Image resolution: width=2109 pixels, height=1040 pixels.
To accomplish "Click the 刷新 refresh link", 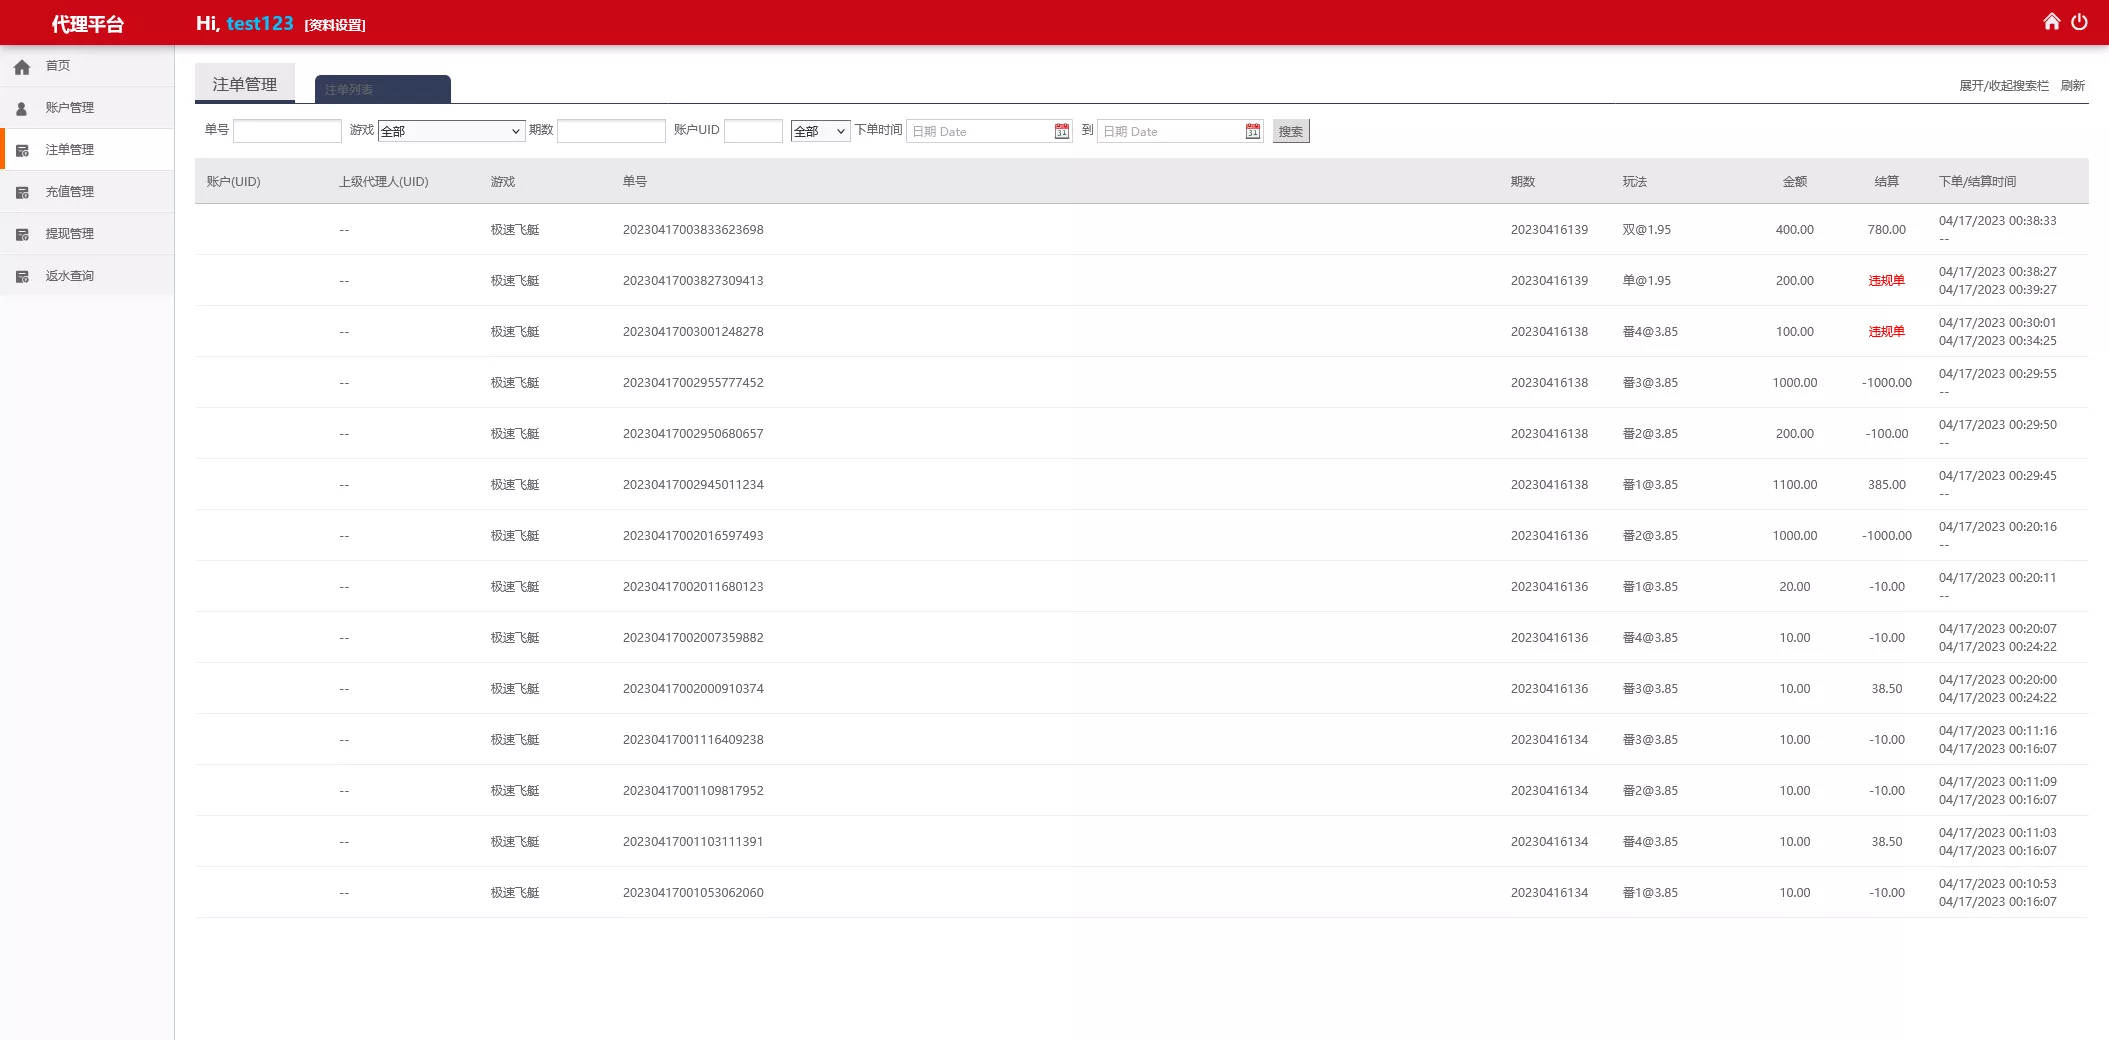I will coord(2072,86).
